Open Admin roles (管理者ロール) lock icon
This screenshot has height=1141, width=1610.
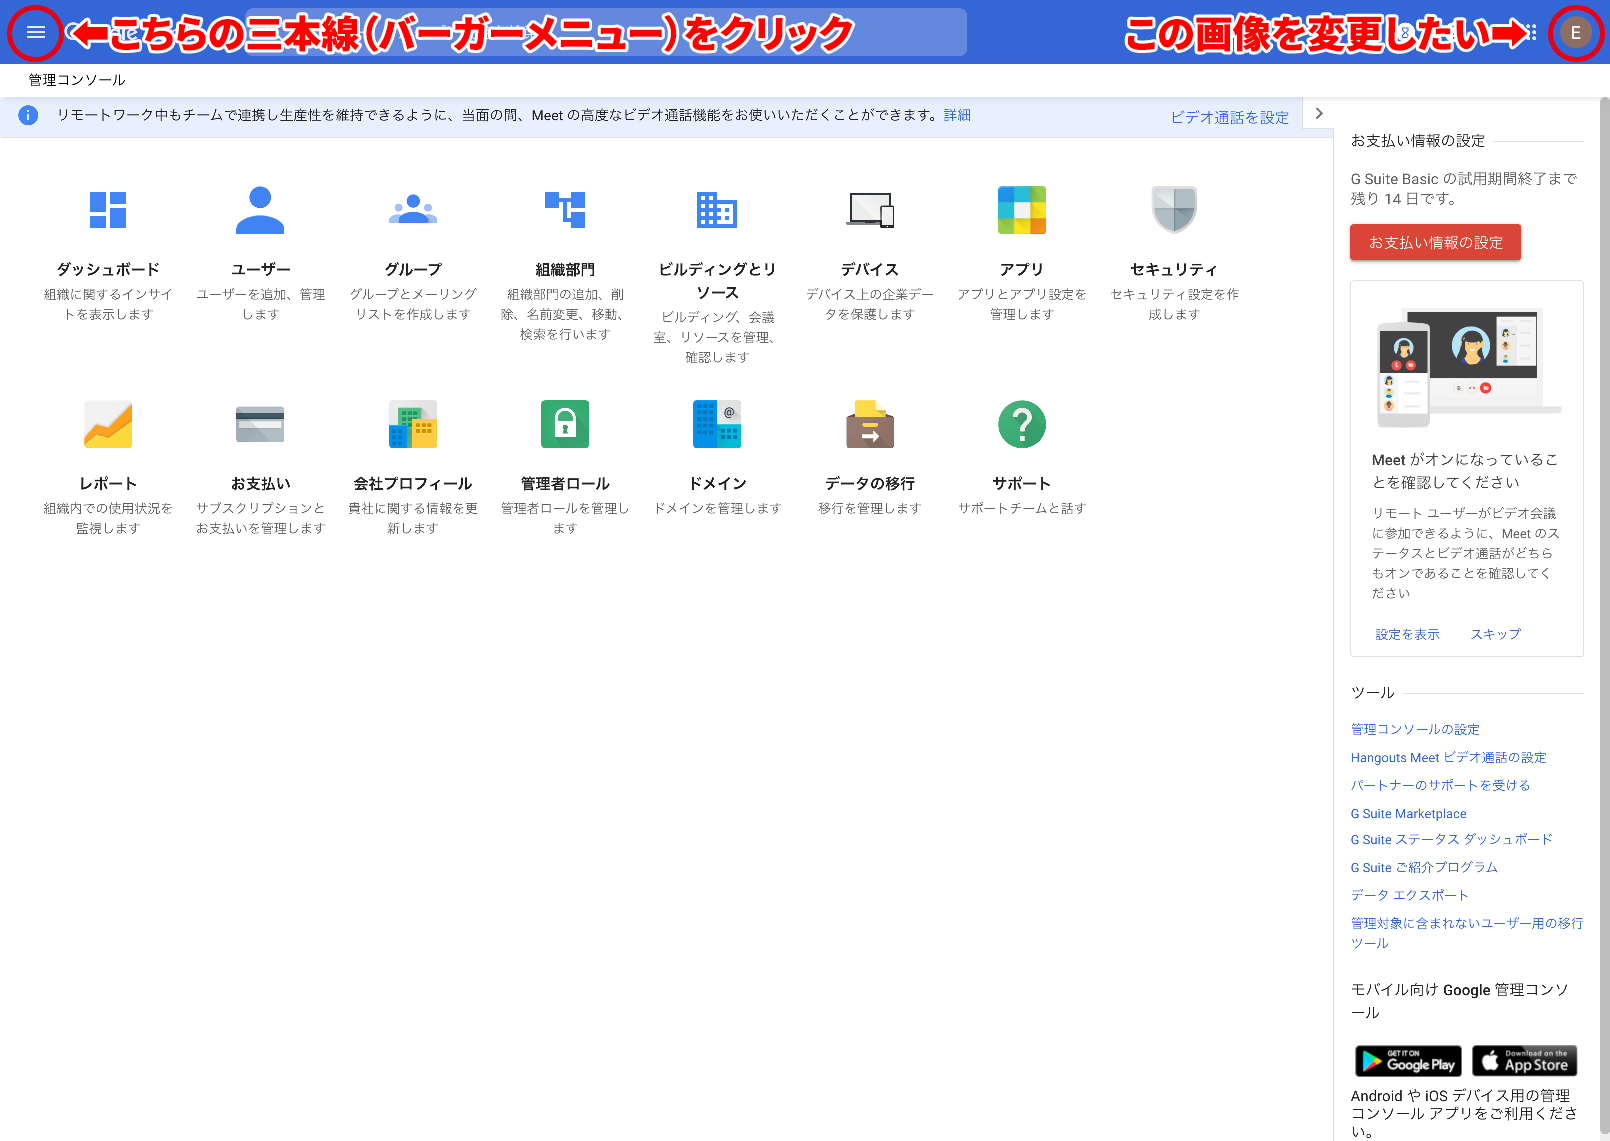click(565, 424)
